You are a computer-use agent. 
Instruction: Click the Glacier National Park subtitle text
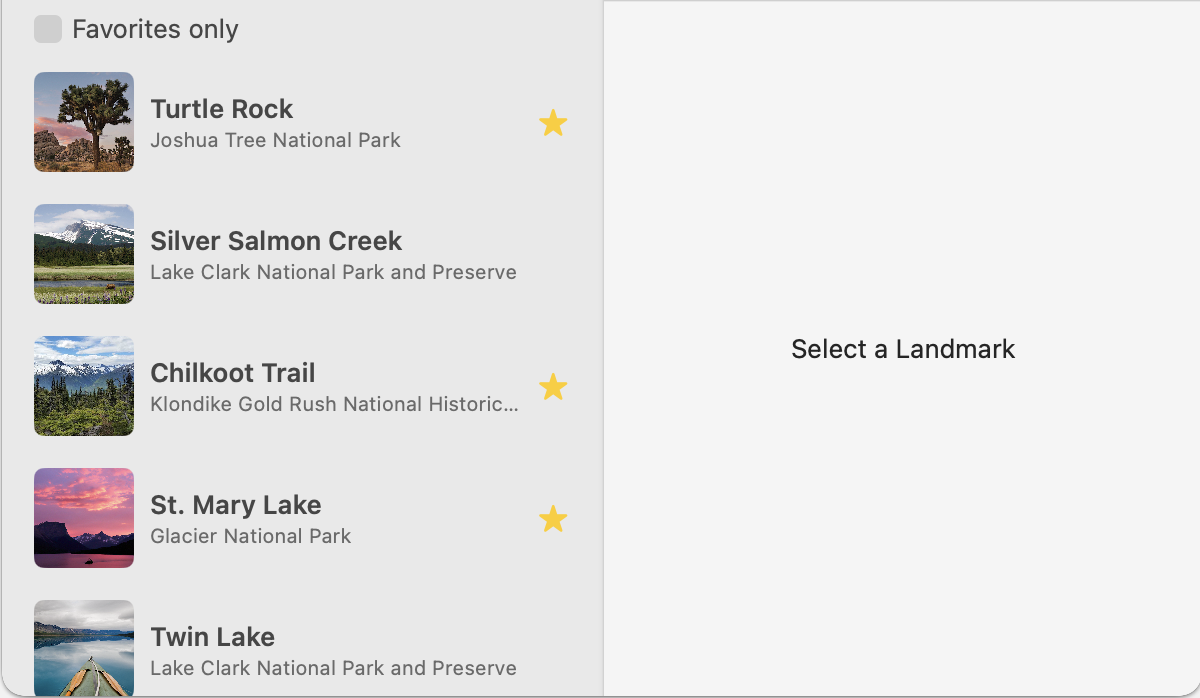pos(250,536)
